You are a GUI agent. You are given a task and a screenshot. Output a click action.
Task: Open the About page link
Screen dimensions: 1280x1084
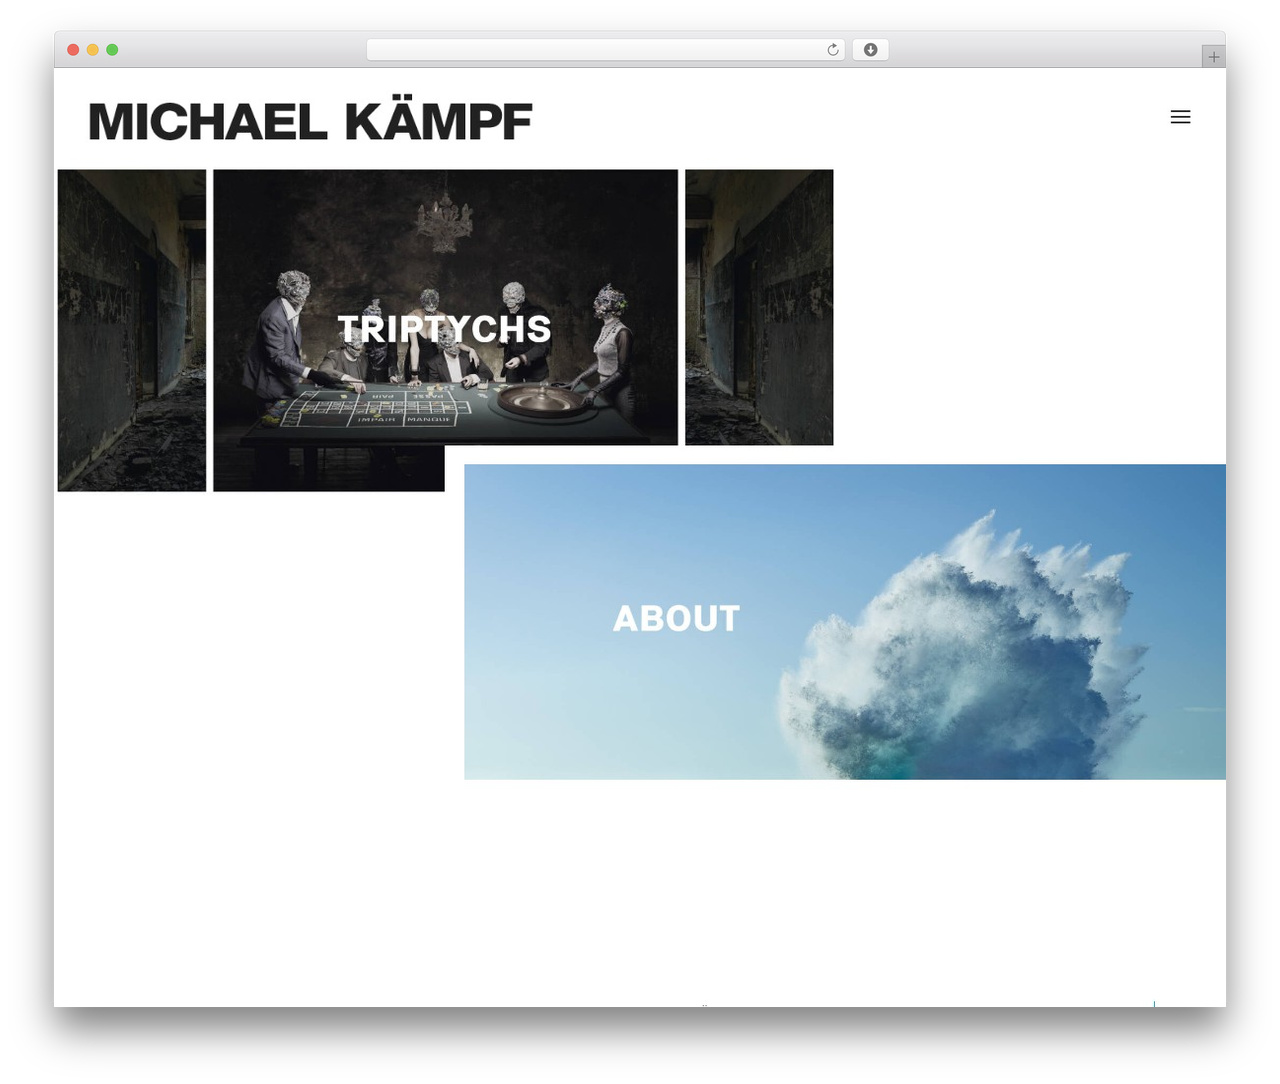pyautogui.click(x=676, y=618)
